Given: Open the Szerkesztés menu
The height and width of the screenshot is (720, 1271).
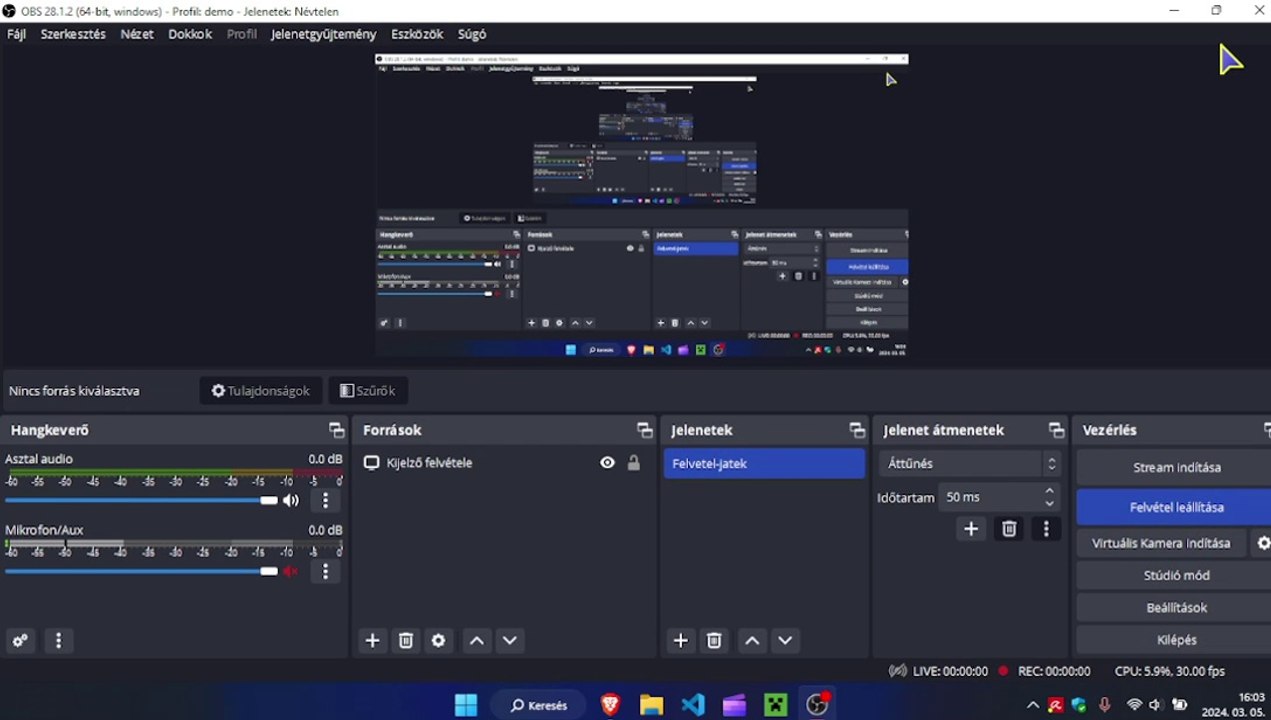Looking at the screenshot, I should 73,34.
